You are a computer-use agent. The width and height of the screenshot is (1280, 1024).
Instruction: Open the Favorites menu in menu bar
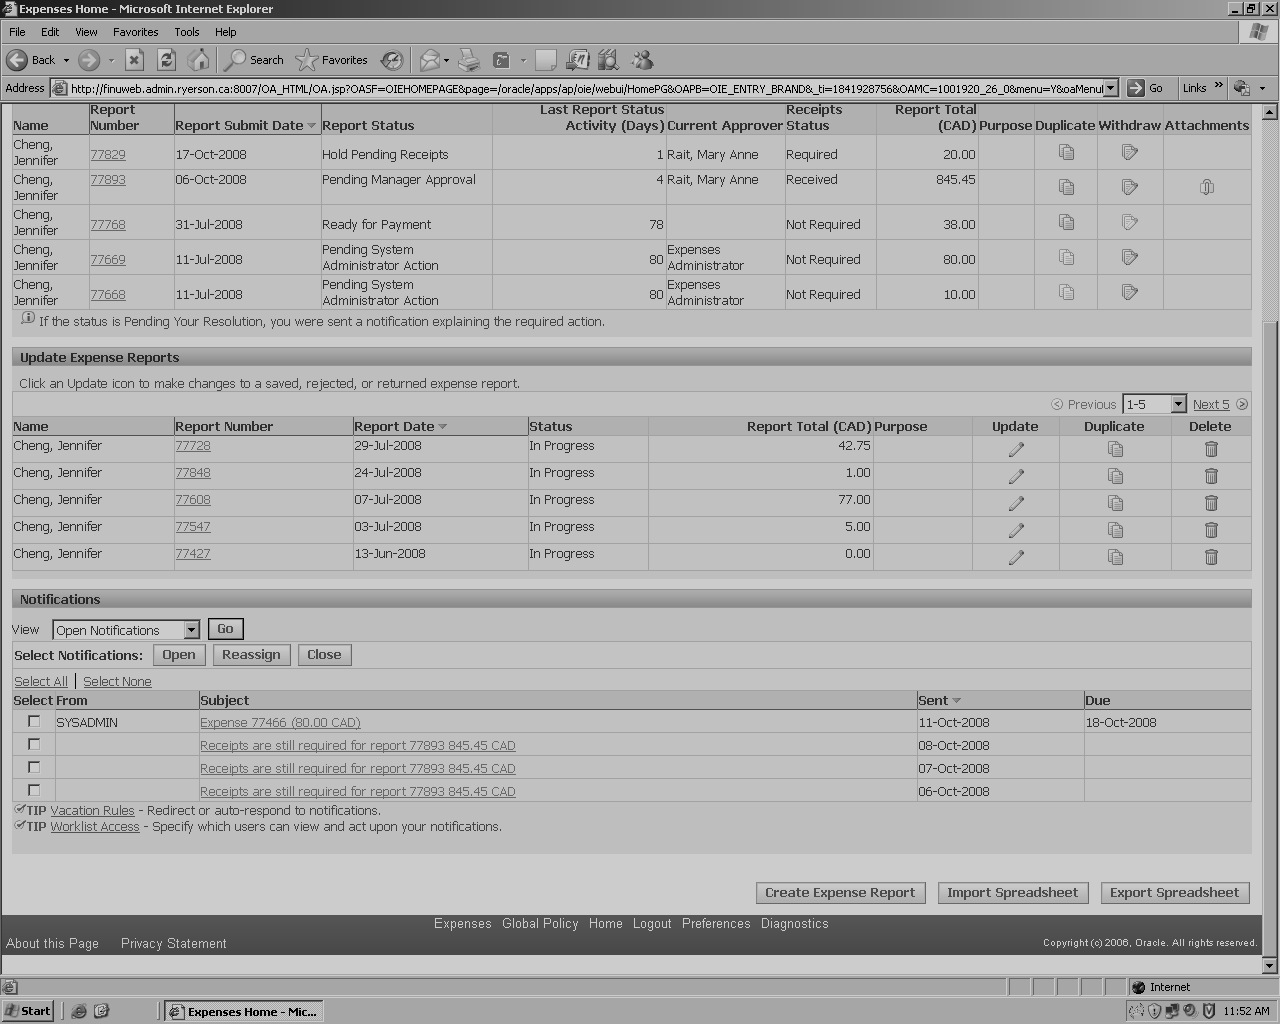point(135,32)
